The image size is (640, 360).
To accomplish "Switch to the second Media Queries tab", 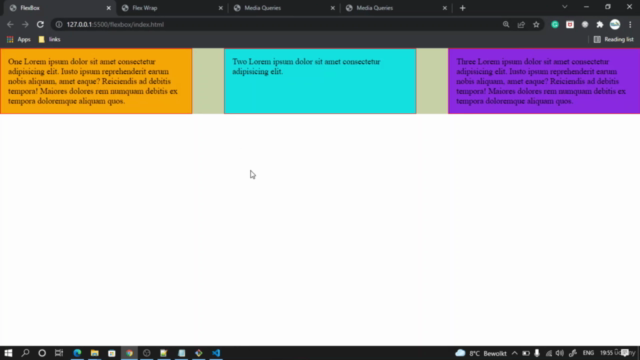I will point(396,8).
